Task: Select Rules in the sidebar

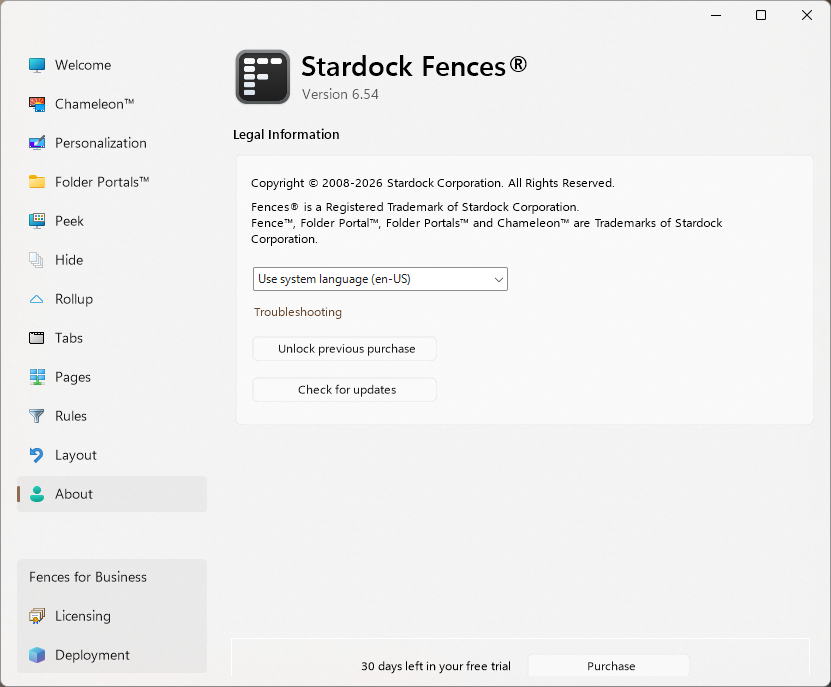Action: click(112, 416)
